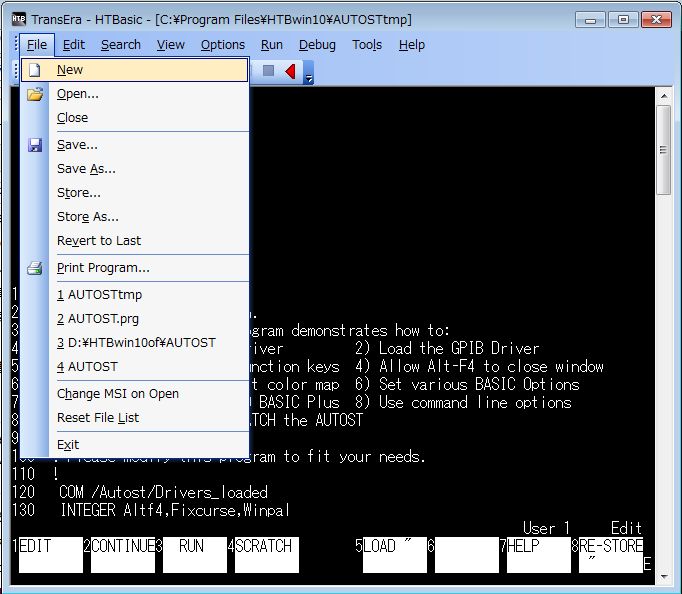Click the red left arrow toolbar icon
Viewport: 682px width, 594px height.
point(291,71)
